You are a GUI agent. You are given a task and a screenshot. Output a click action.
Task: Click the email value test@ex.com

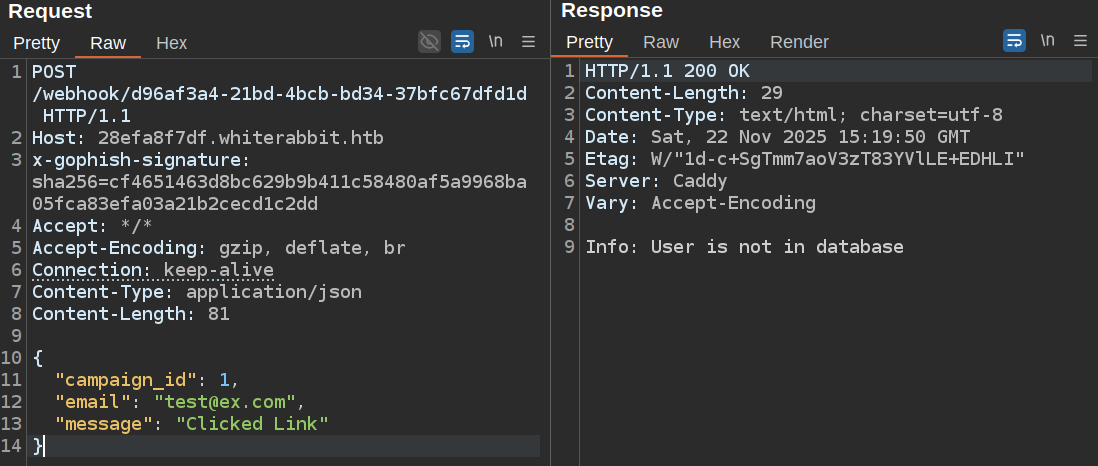228,402
